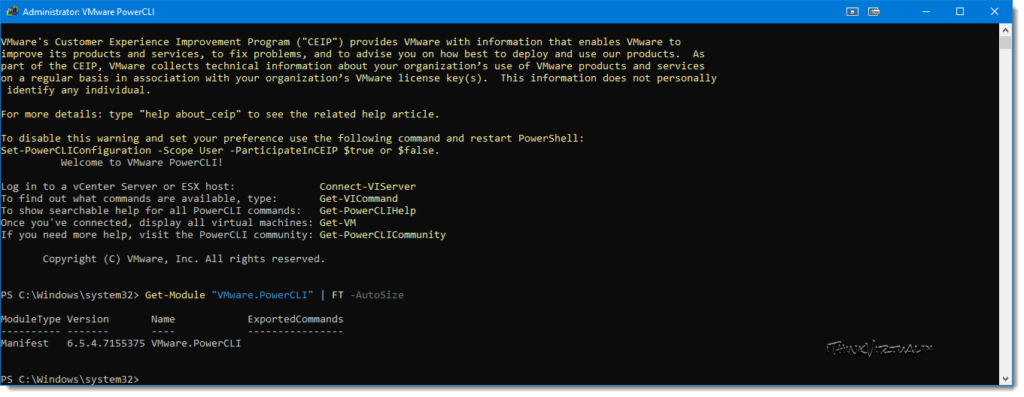This screenshot has width=1024, height=397.
Task: Open the PowerCLI window system menu icon
Action: pos(12,12)
